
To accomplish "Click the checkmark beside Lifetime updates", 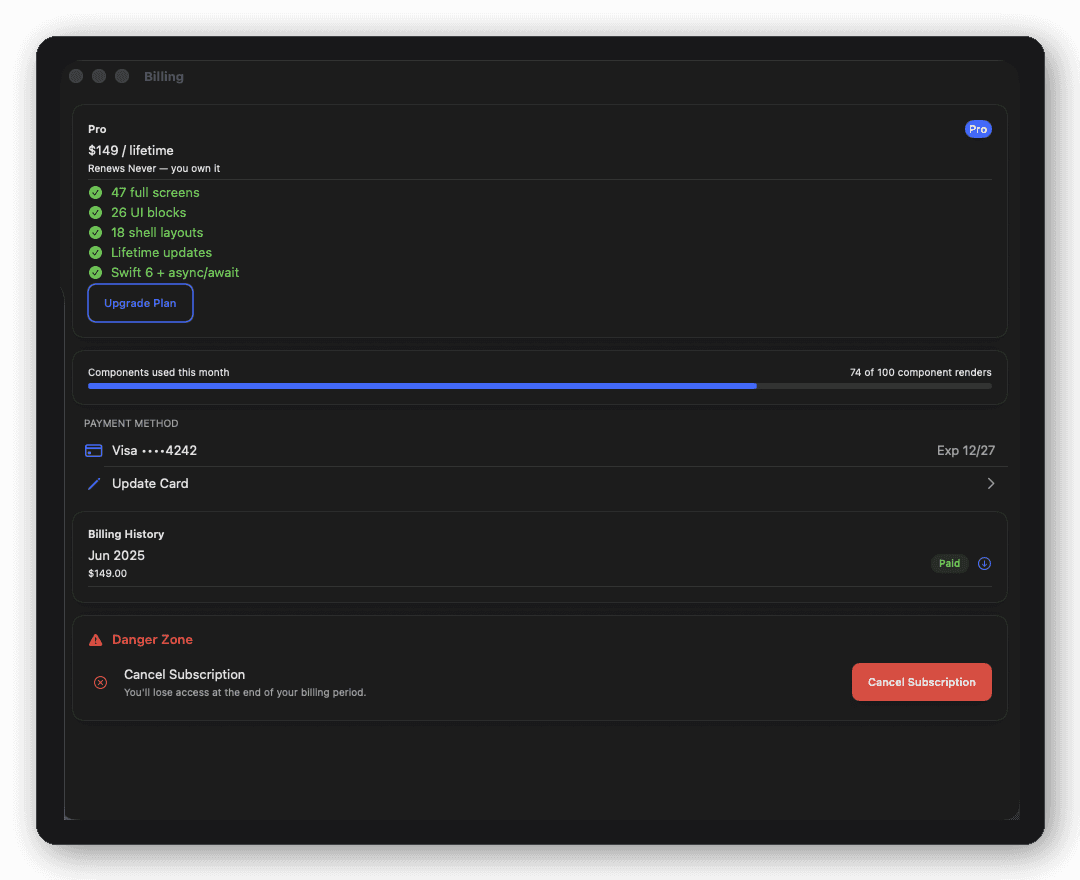I will click(x=96, y=253).
